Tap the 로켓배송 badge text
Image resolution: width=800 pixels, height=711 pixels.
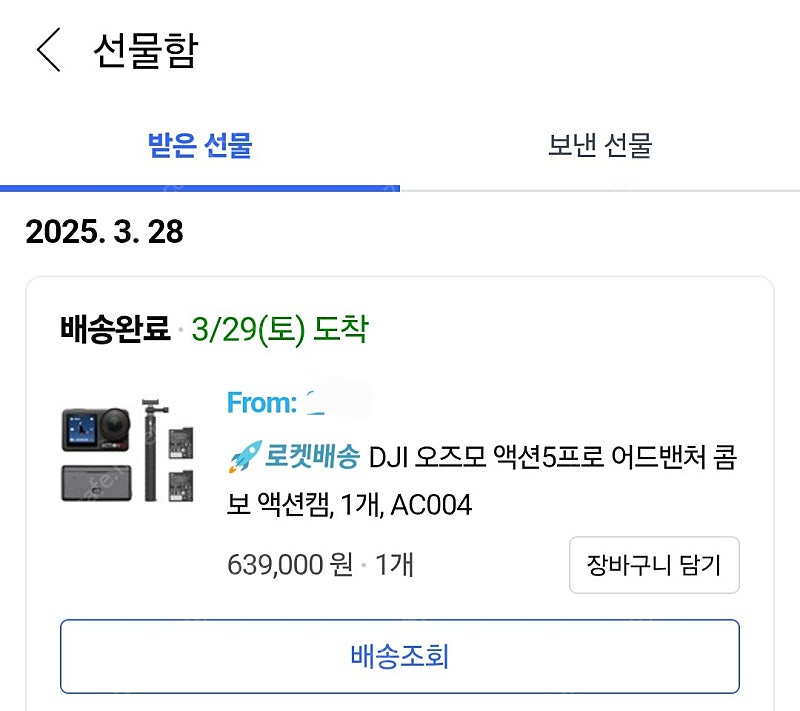[311, 458]
